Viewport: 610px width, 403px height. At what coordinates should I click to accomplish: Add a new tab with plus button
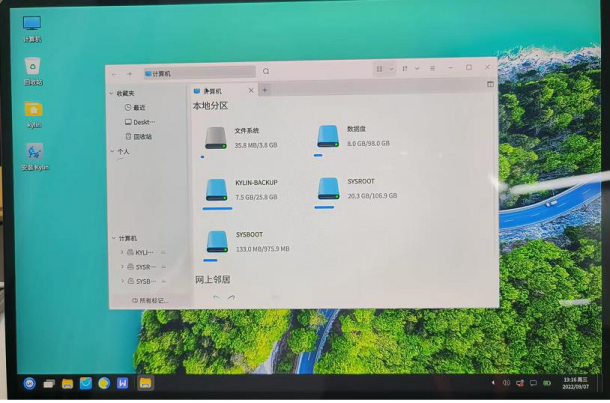point(265,90)
